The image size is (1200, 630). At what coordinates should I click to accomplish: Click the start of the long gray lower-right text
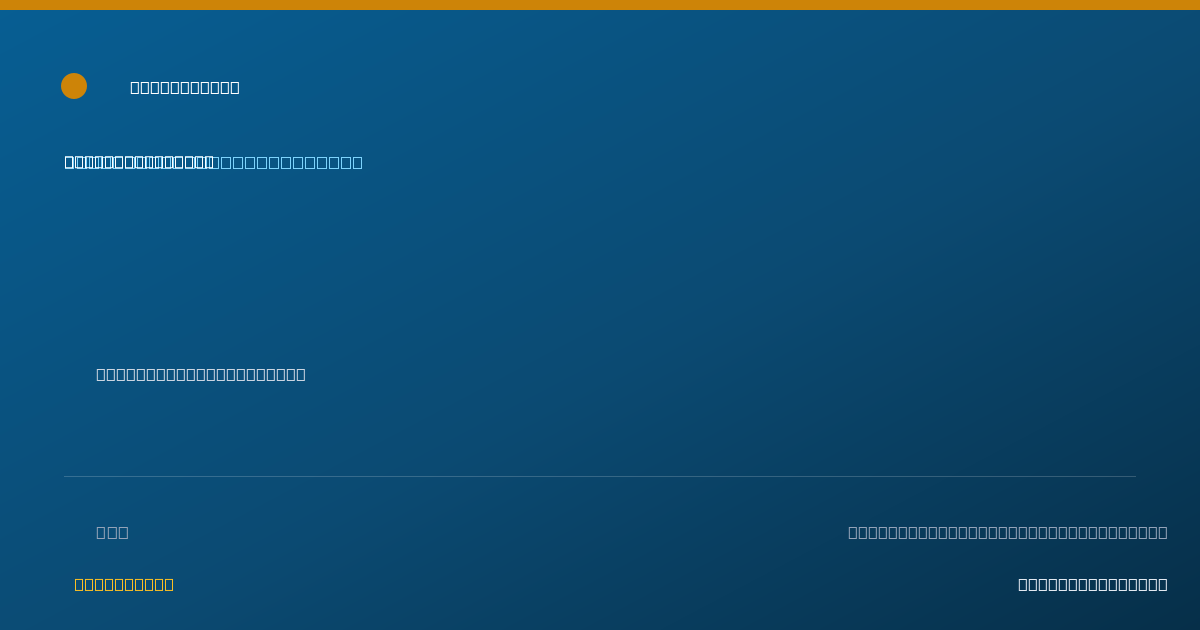[x=853, y=532]
